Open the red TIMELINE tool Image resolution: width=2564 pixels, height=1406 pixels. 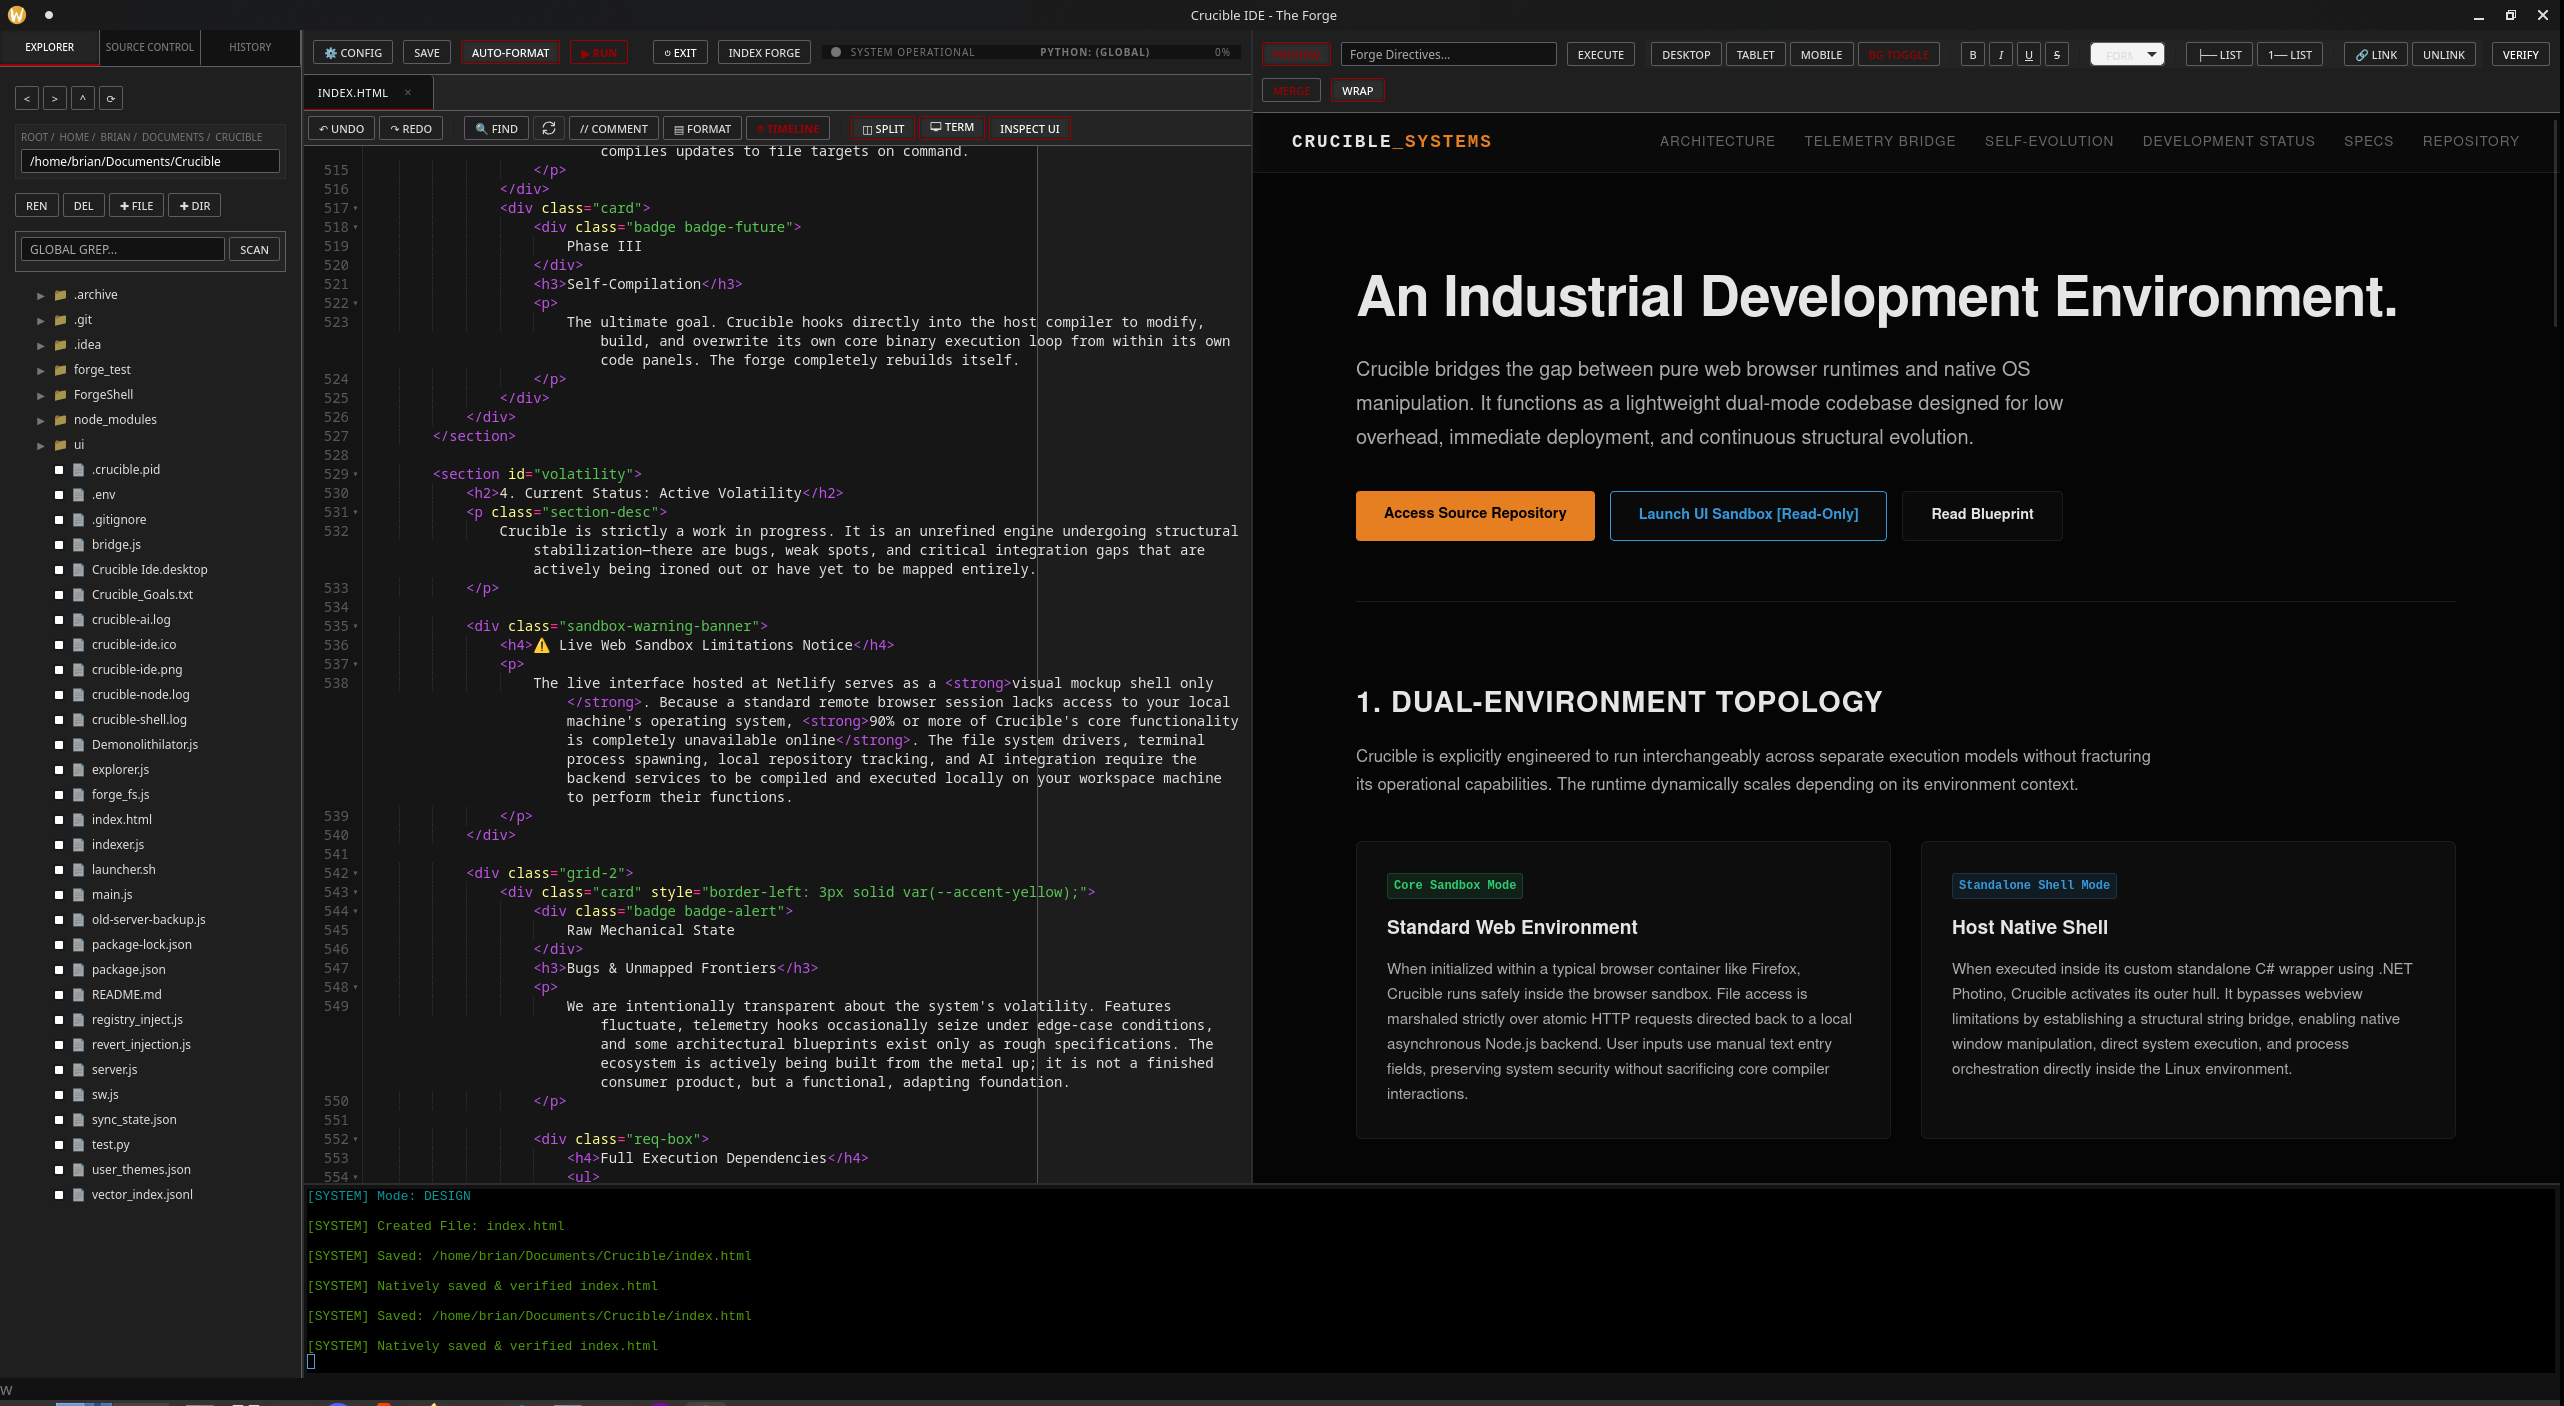788,129
